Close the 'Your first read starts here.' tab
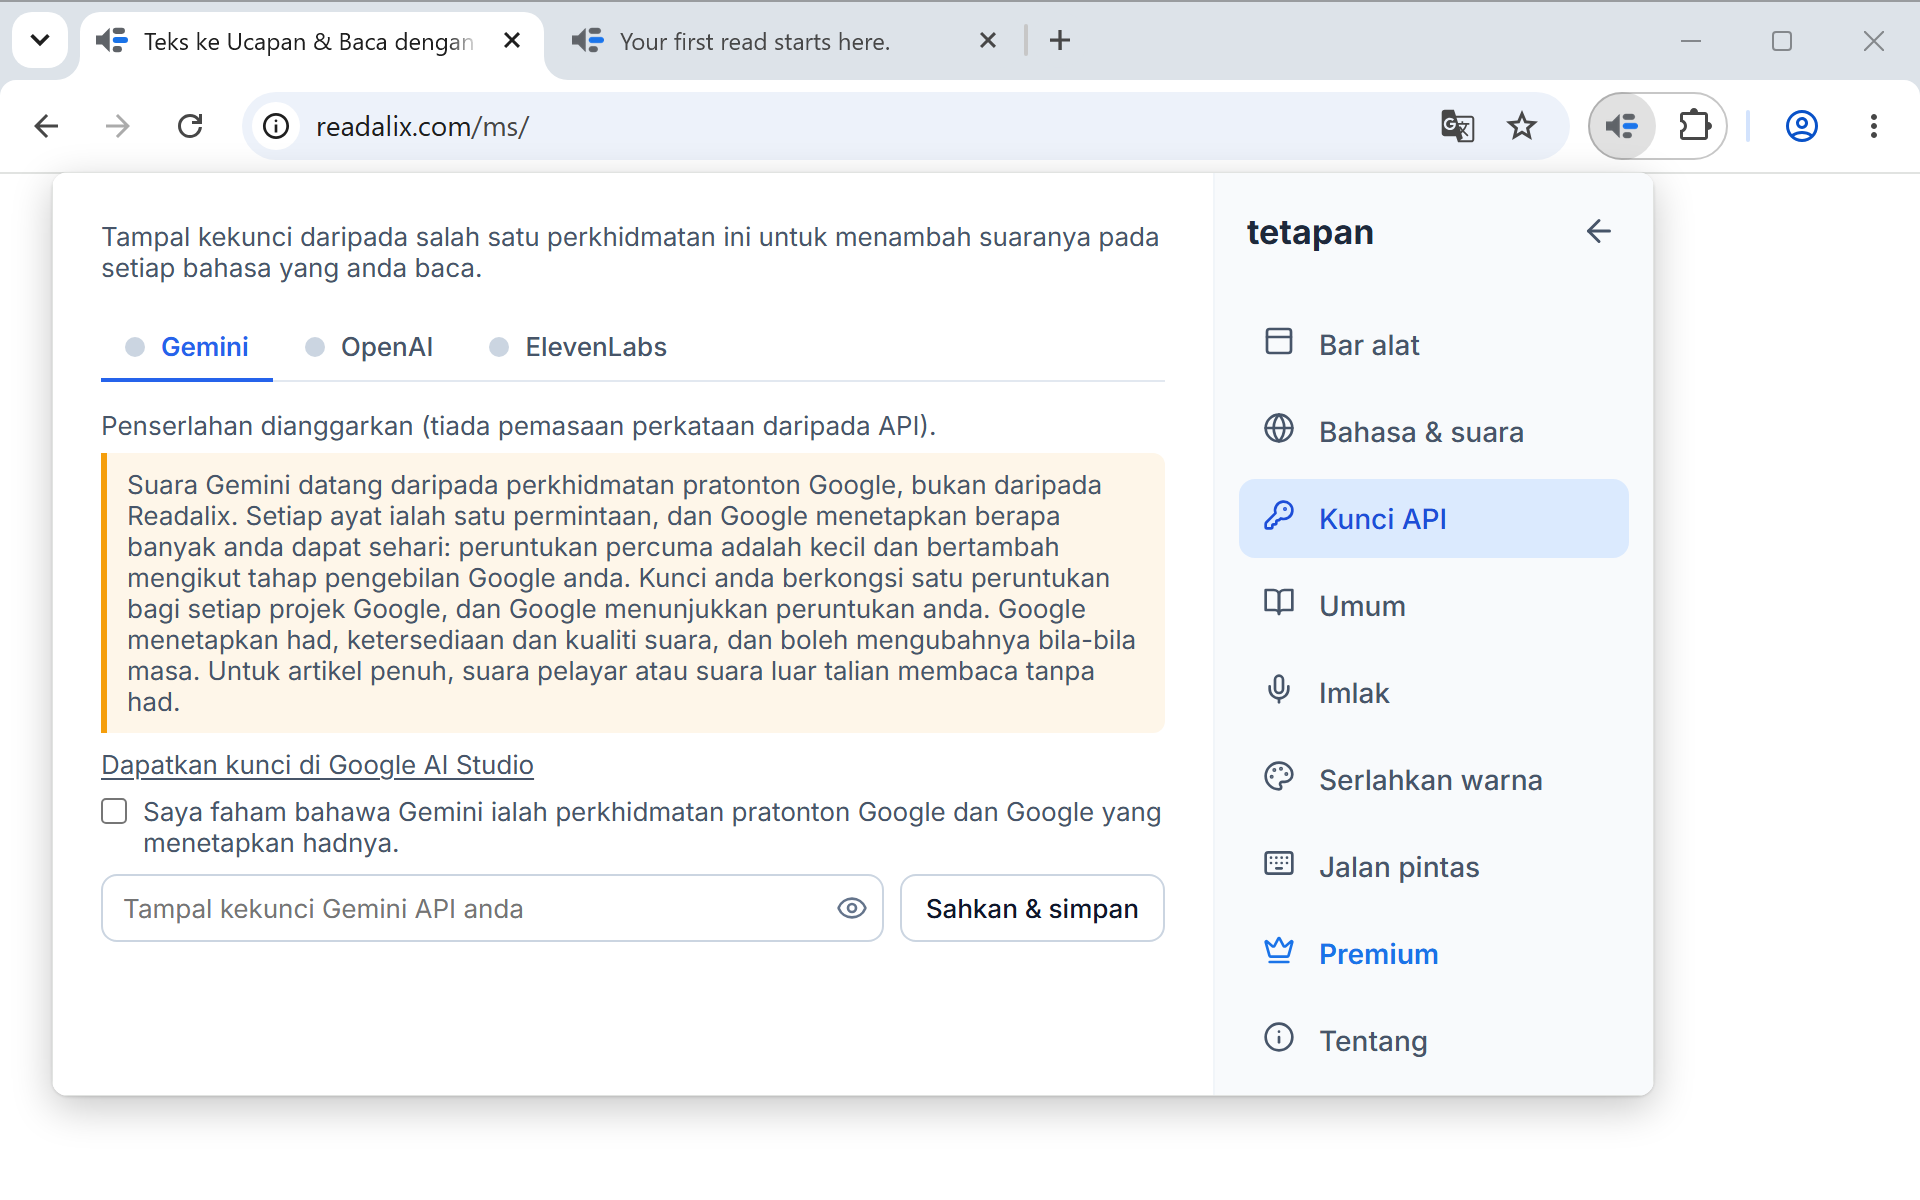 (x=988, y=40)
